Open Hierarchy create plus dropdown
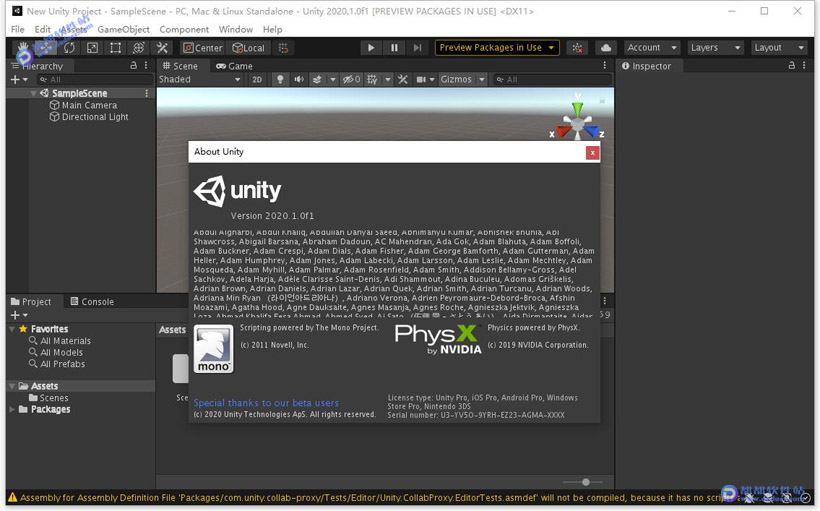Image resolution: width=820 pixels, height=511 pixels. [19, 80]
